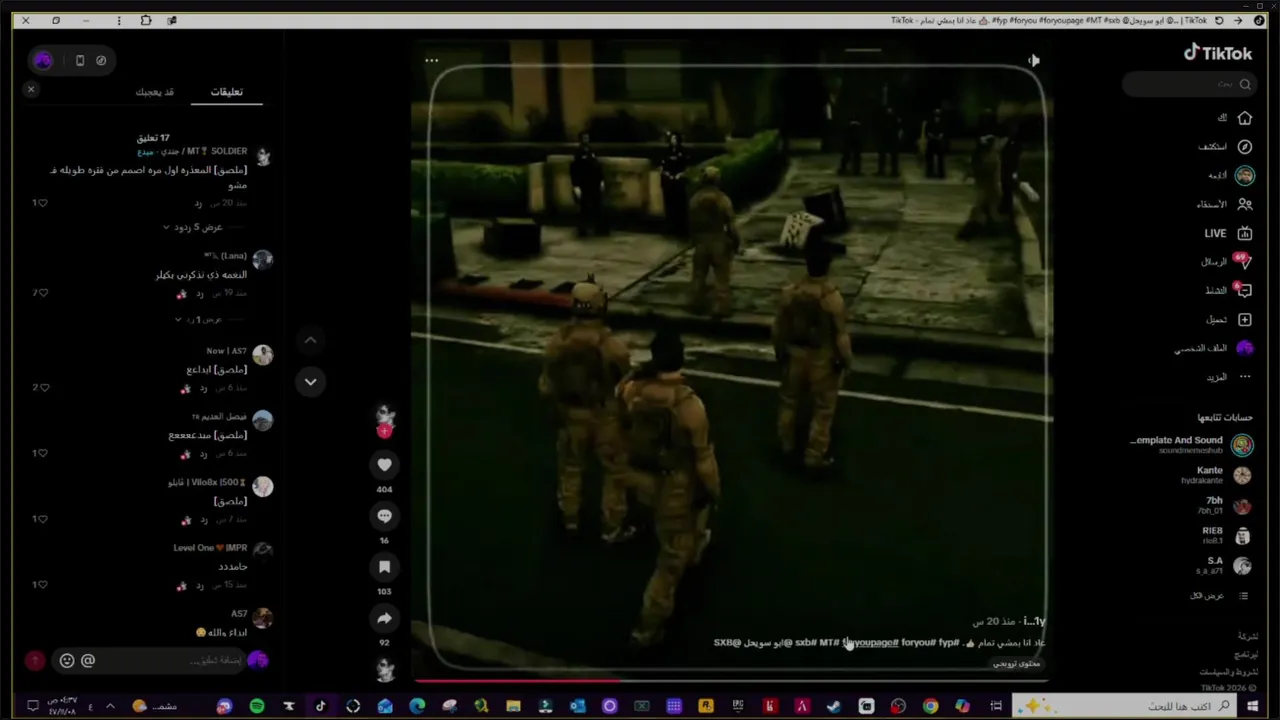Go to previous video with up chevron
The height and width of the screenshot is (720, 1280).
[x=310, y=340]
